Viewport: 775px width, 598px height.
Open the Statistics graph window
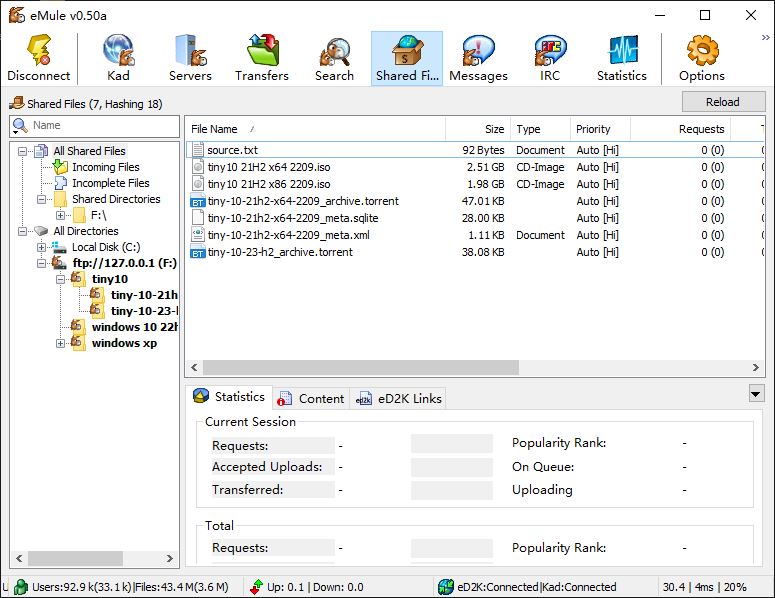(x=622, y=58)
